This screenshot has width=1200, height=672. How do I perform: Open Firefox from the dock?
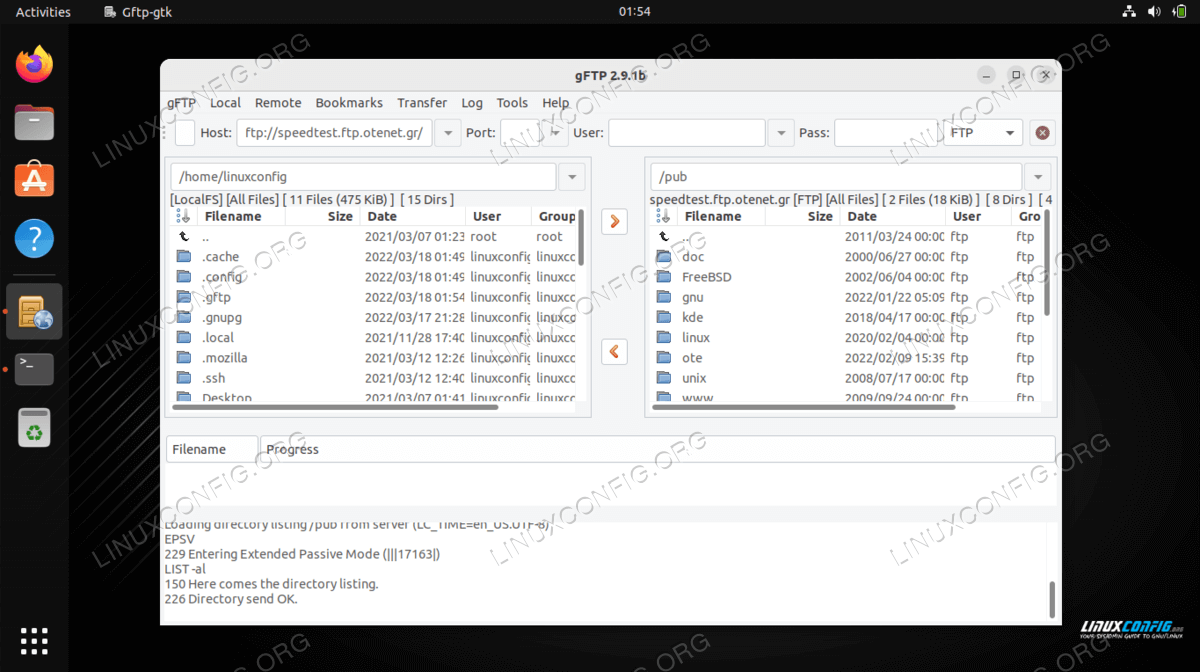point(34,66)
